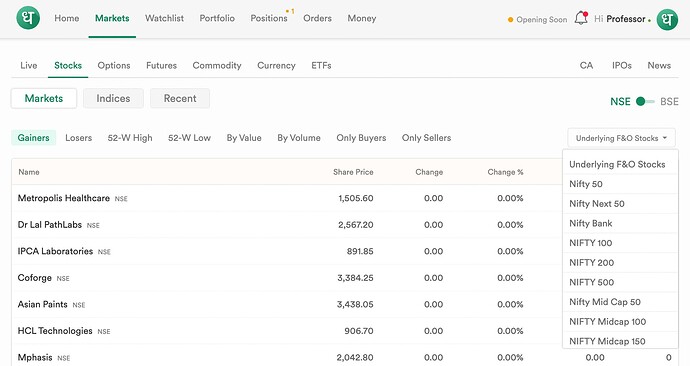
Task: Click the BSE exchange label
Action: pos(669,102)
